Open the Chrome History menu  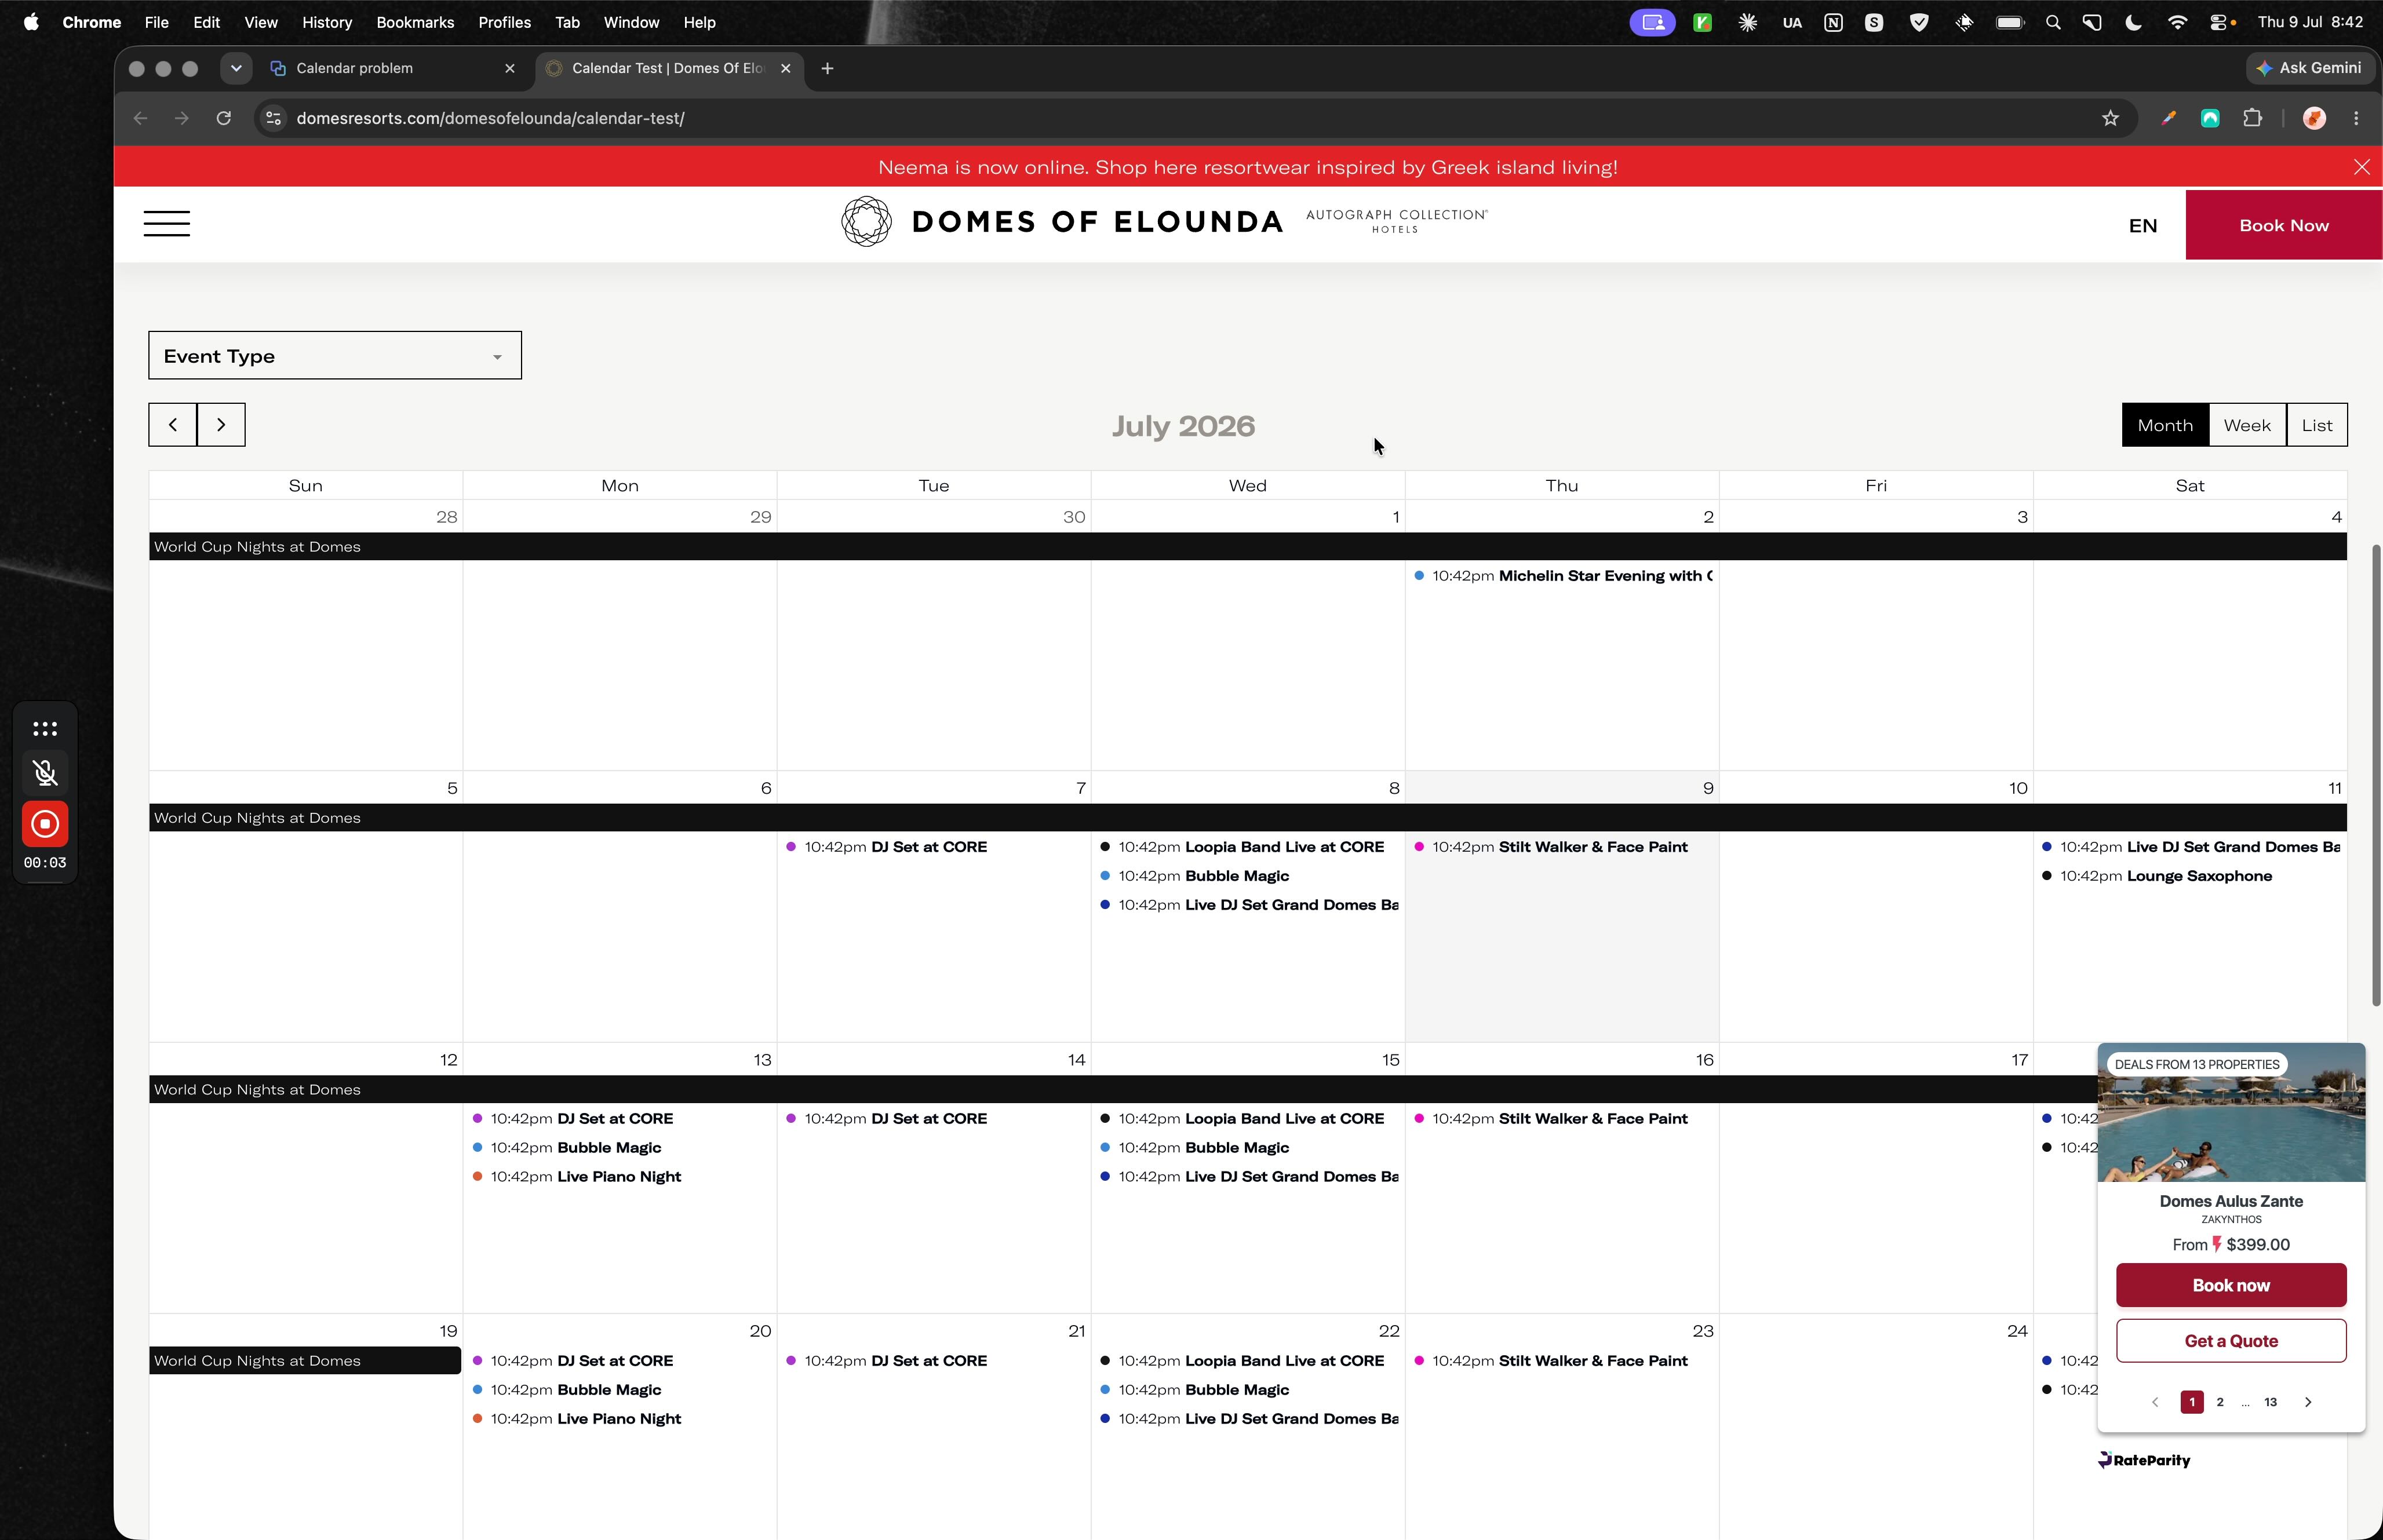coord(327,22)
